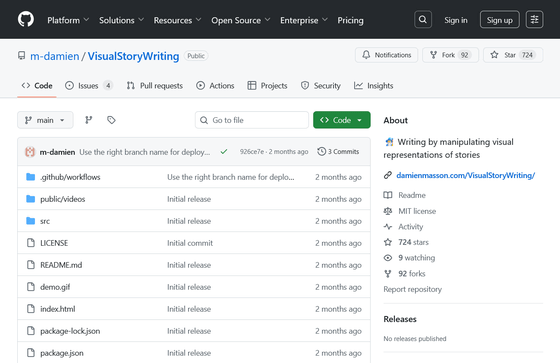This screenshot has width=560, height=363.
Task: Switch to the Actions tab
Action: (215, 86)
